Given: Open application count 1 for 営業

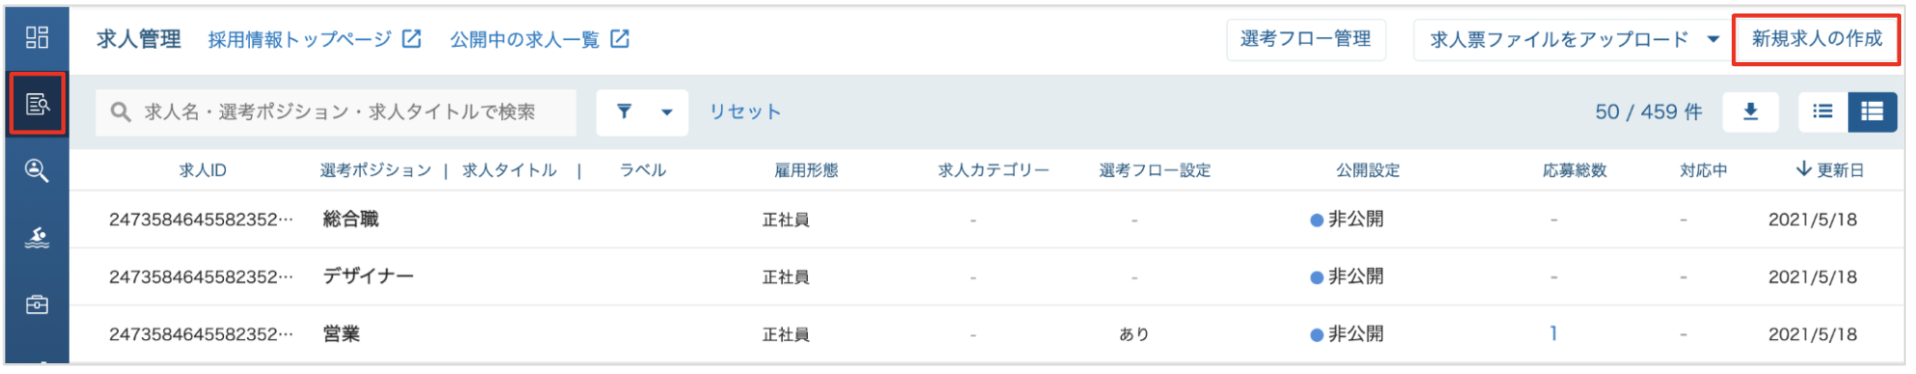Looking at the screenshot, I should point(1553,333).
